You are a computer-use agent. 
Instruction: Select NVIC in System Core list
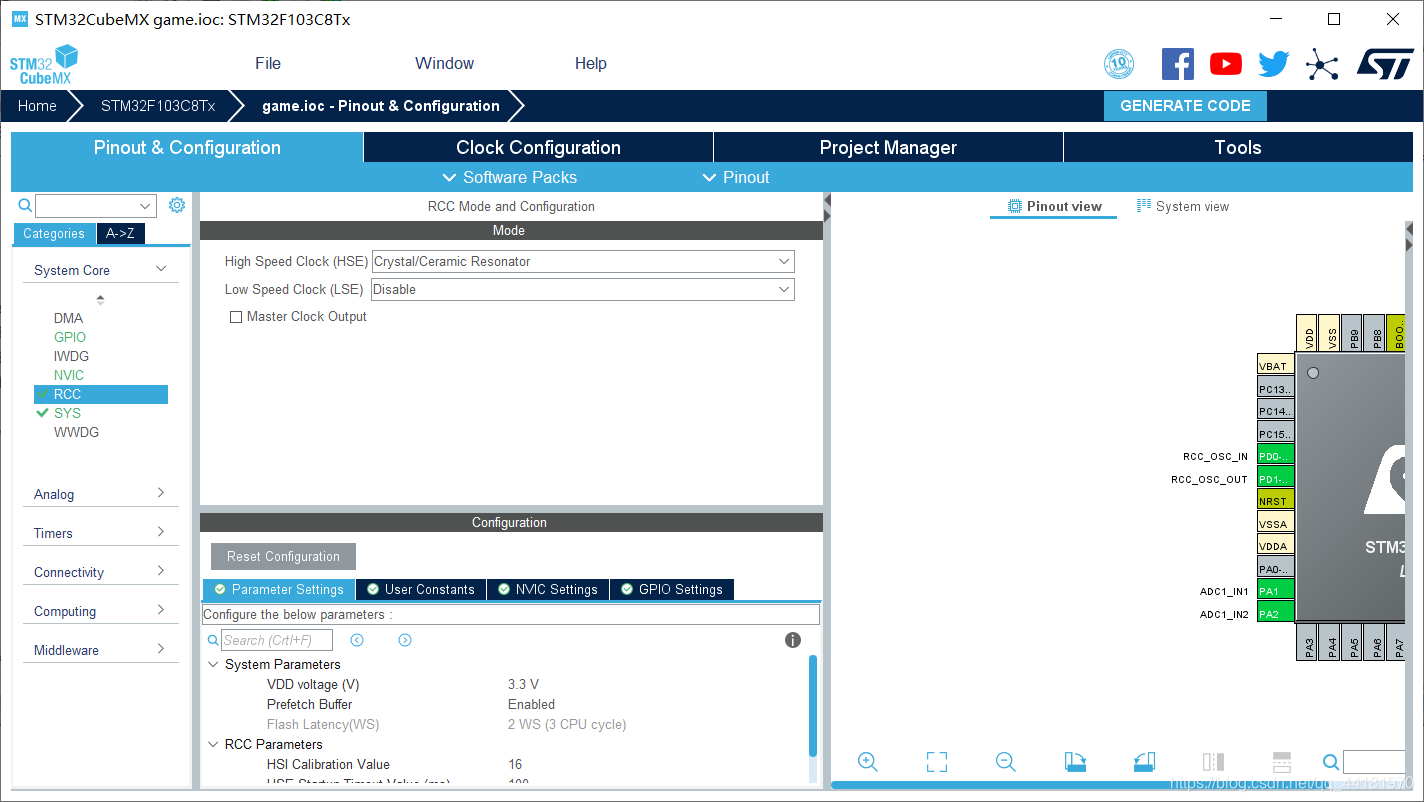(x=69, y=375)
